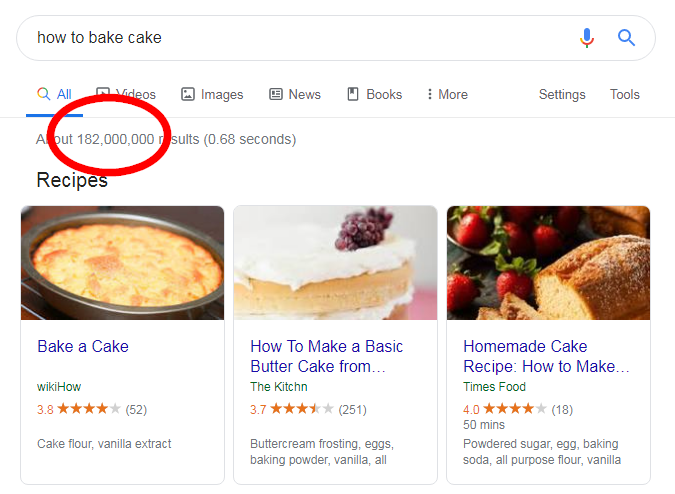Click the Times Food cake thumbnail
This screenshot has height=494, width=675.
coord(548,263)
